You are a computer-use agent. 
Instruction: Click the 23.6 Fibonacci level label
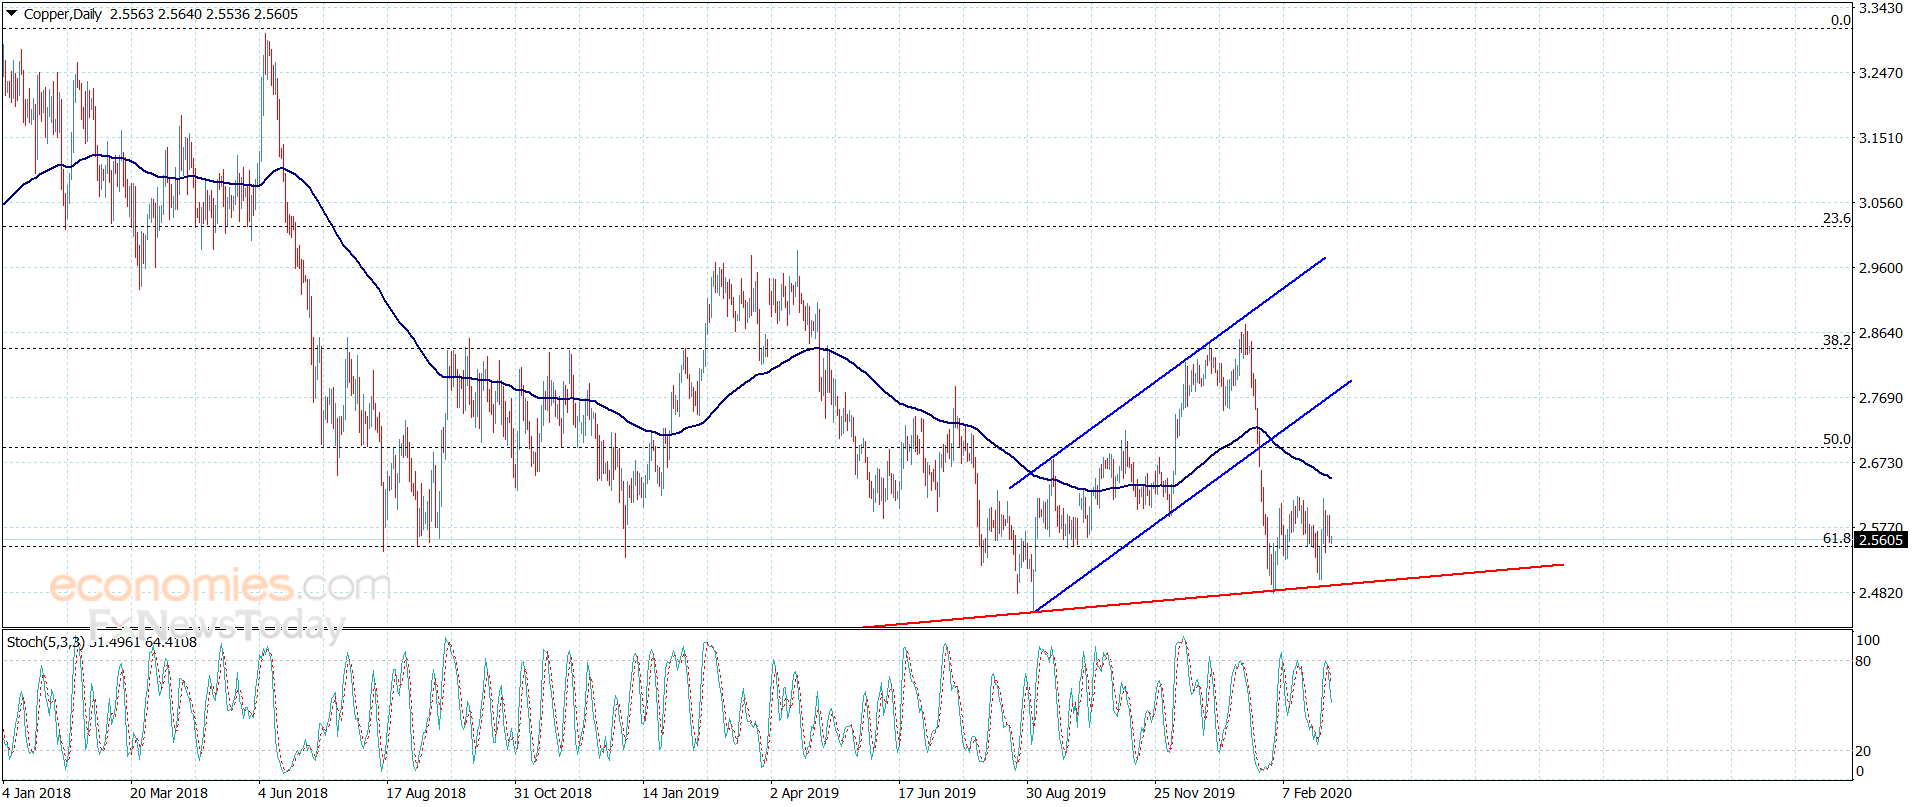1837,218
